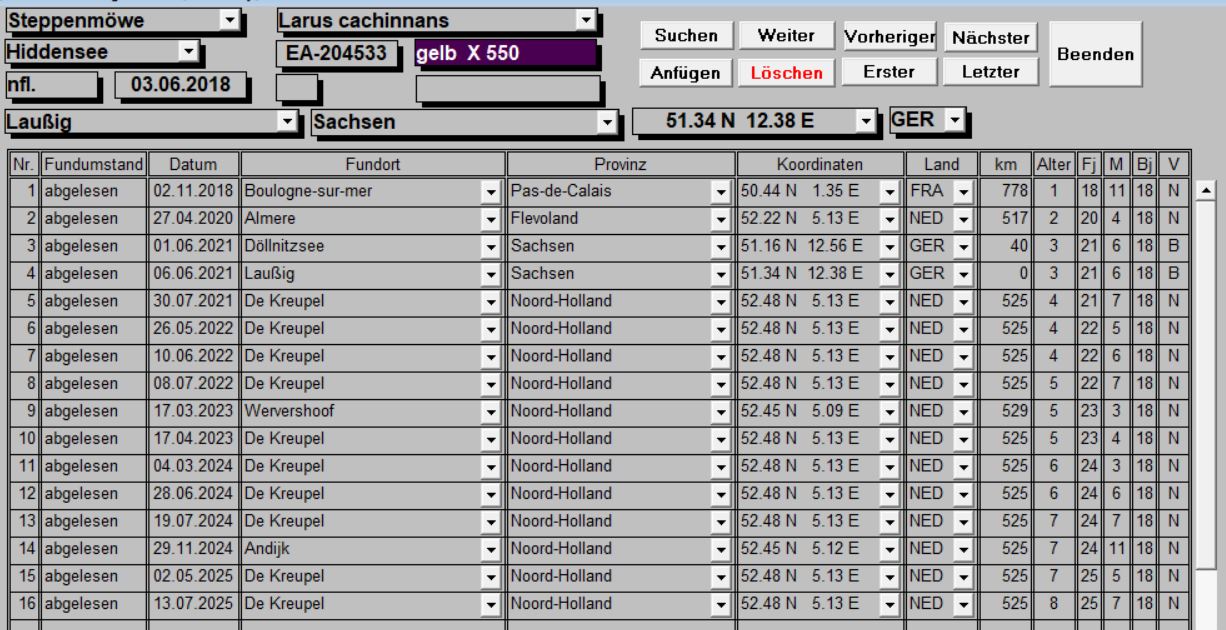Expand Provinz dropdown for Flevoland row

click(720, 217)
